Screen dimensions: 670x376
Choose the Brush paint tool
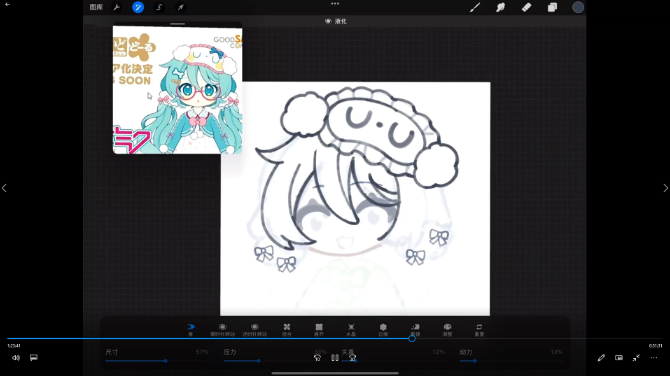tap(475, 7)
